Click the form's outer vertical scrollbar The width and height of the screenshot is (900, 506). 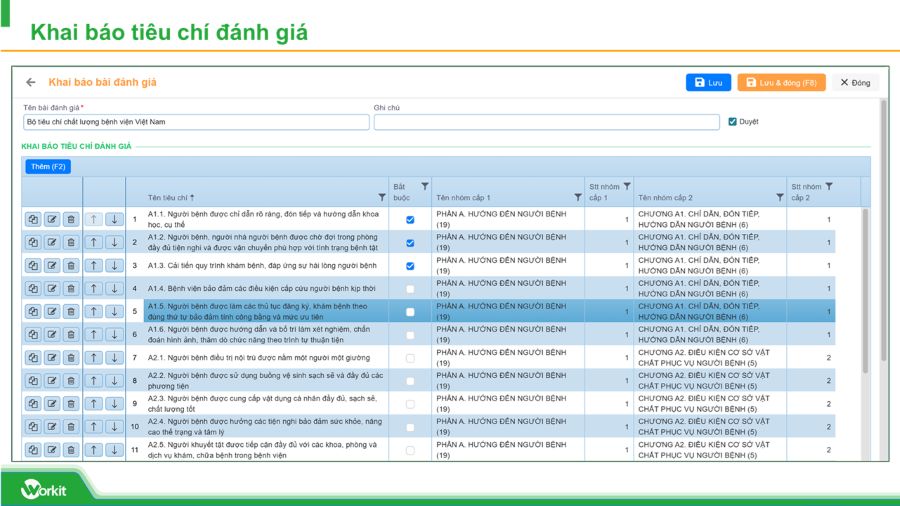click(x=883, y=229)
